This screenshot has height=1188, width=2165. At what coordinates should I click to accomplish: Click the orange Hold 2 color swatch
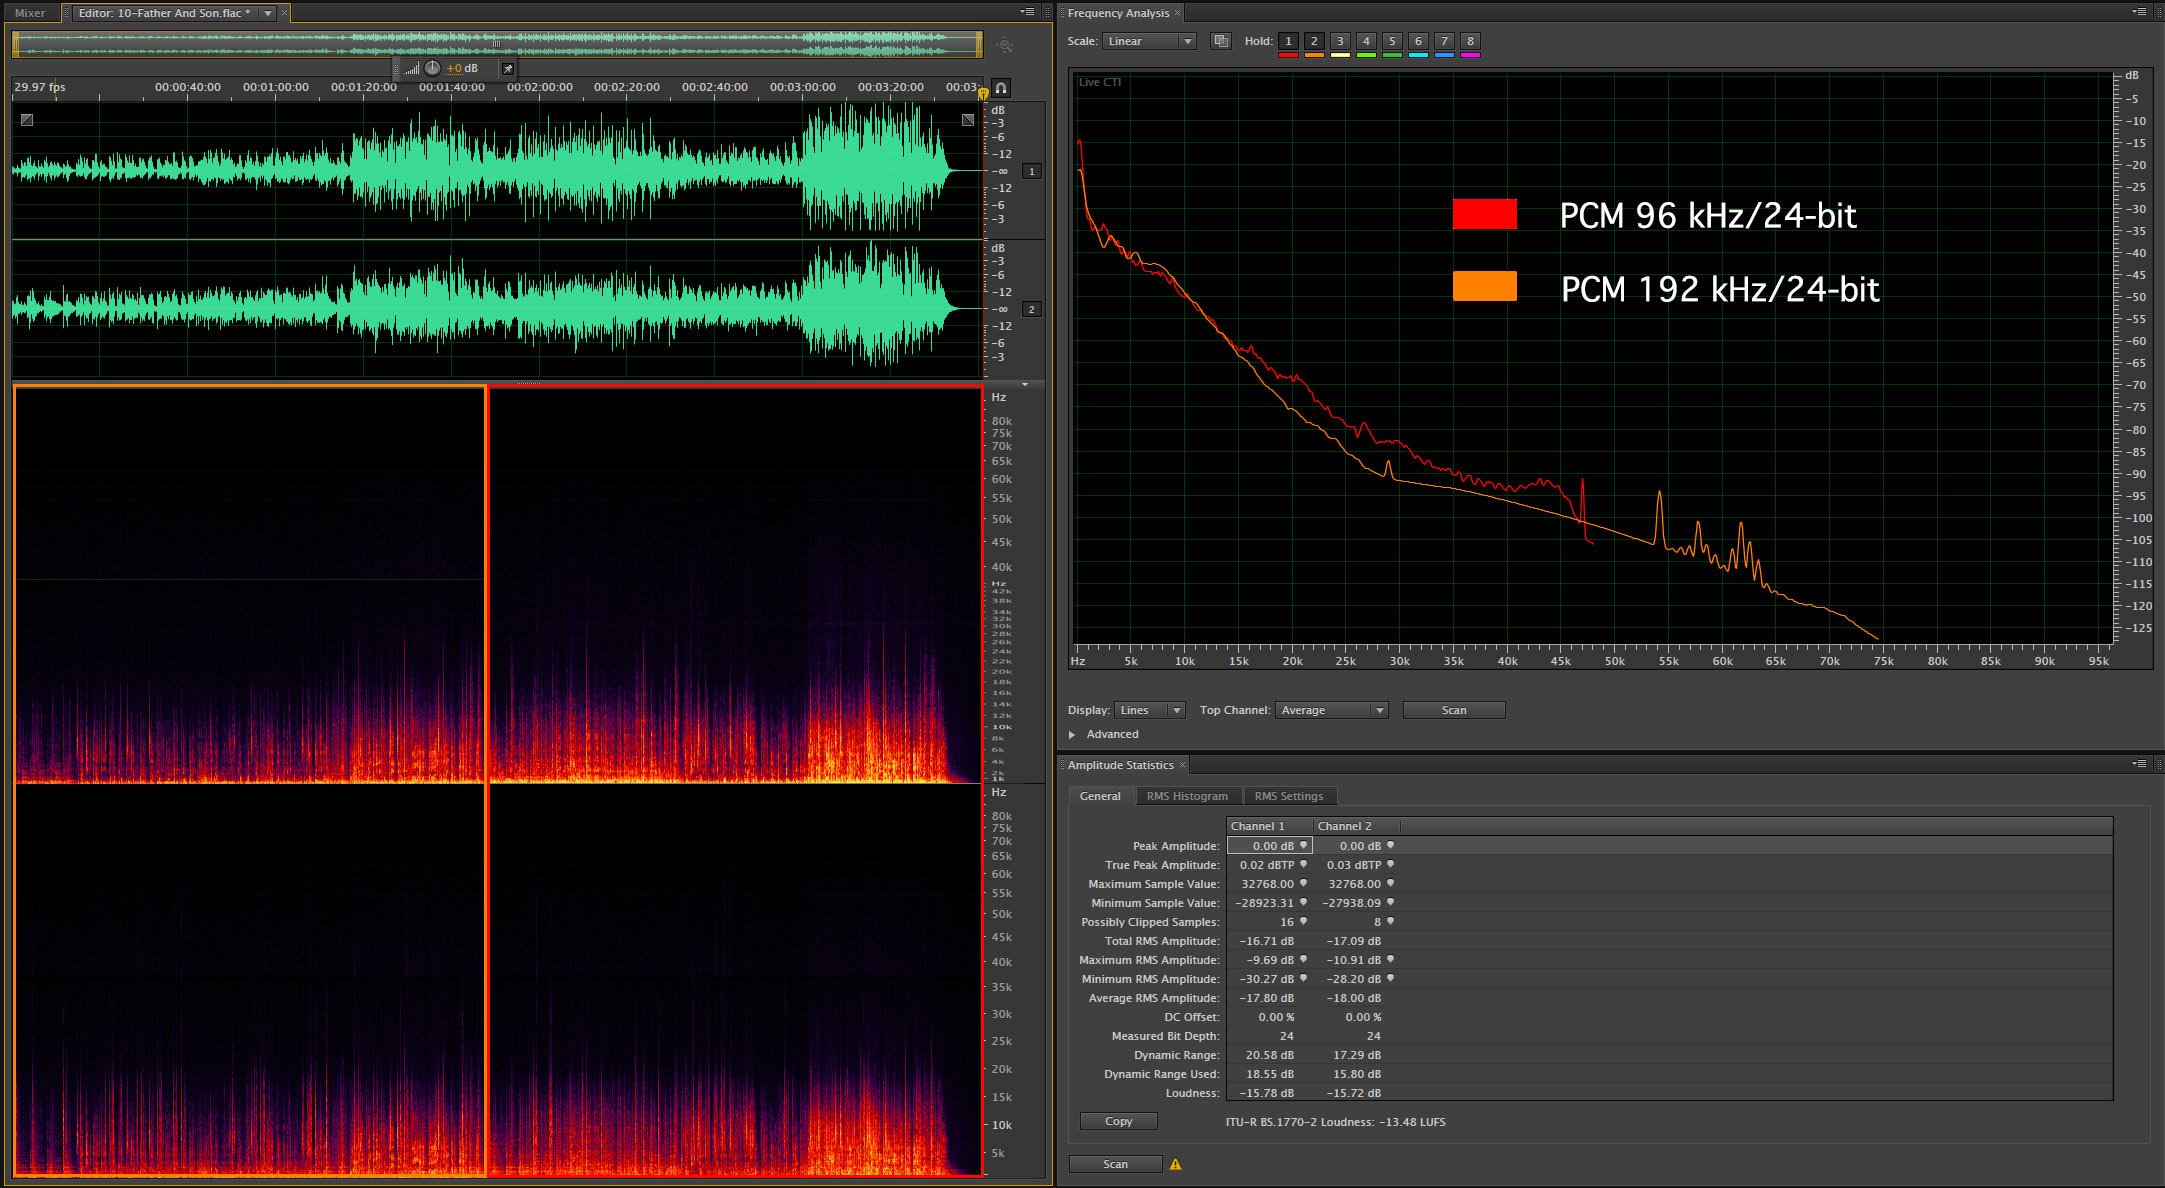tap(1314, 55)
